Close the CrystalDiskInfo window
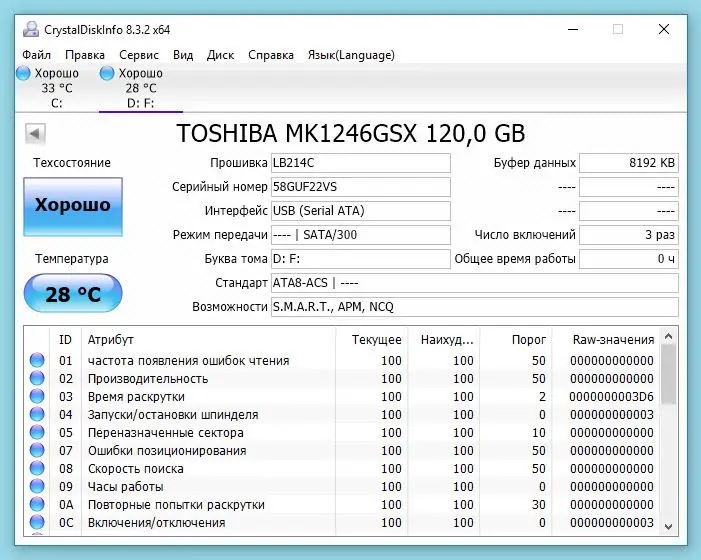 pyautogui.click(x=664, y=29)
